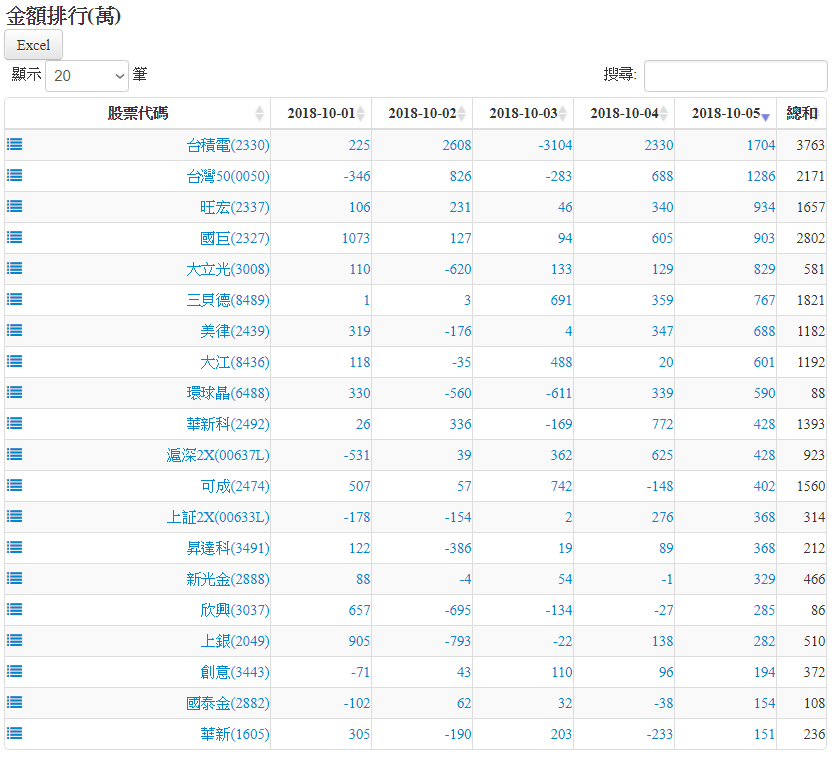Image resolution: width=834 pixels, height=757 pixels.
Task: Sort by the 2018-10-05 column header
Action: pyautogui.click(x=725, y=114)
